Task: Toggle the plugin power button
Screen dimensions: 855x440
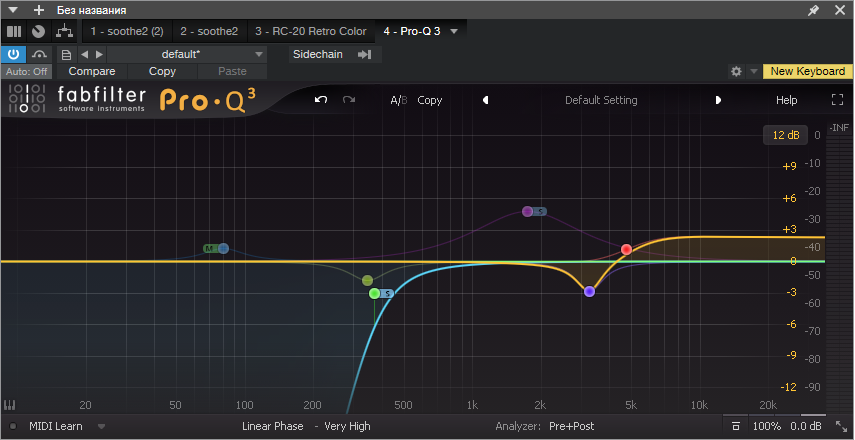Action: pos(14,54)
